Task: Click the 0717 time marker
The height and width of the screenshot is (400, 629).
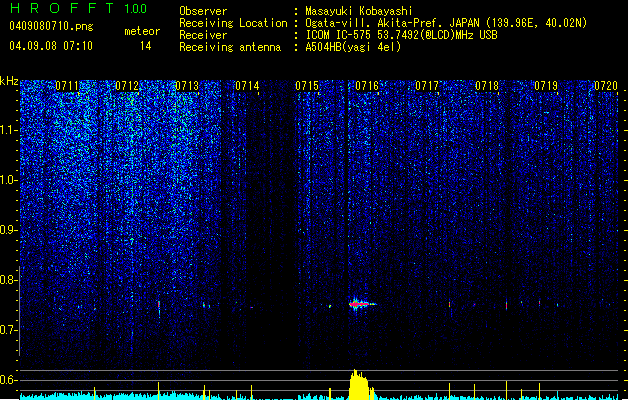Action: click(x=427, y=86)
